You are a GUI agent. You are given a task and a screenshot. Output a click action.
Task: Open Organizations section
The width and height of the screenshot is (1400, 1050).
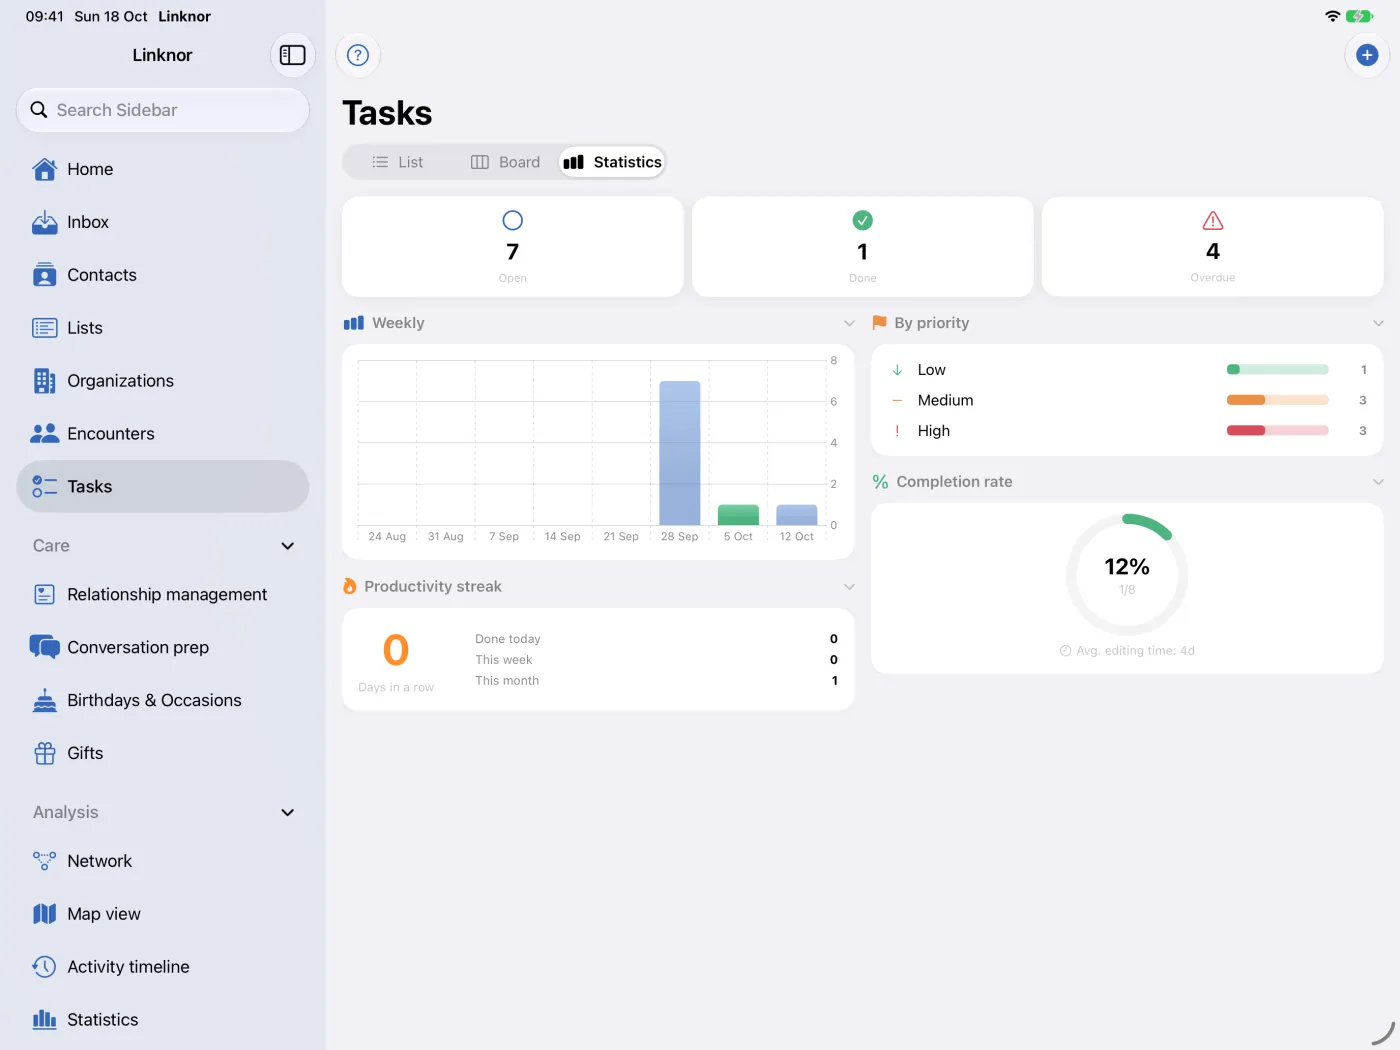(163, 381)
